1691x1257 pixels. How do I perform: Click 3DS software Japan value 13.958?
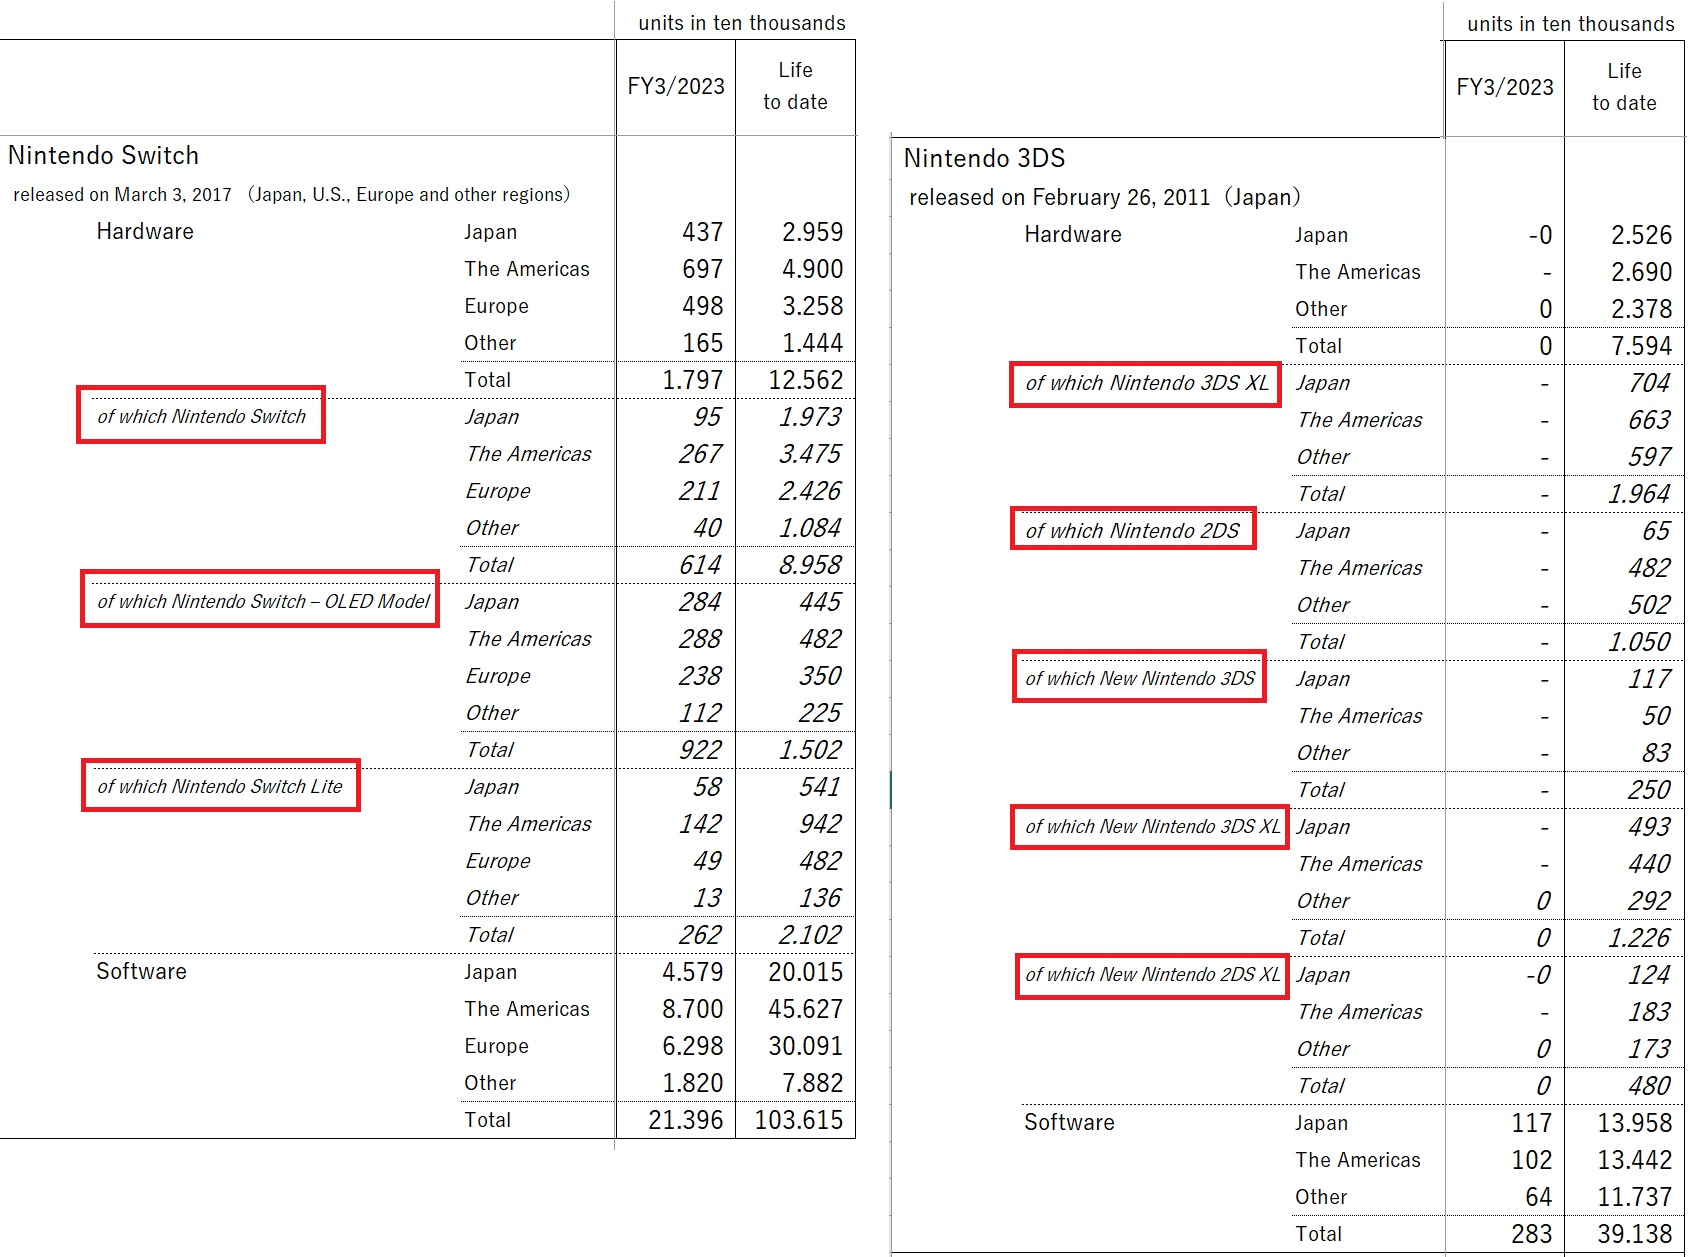(x=1635, y=1123)
